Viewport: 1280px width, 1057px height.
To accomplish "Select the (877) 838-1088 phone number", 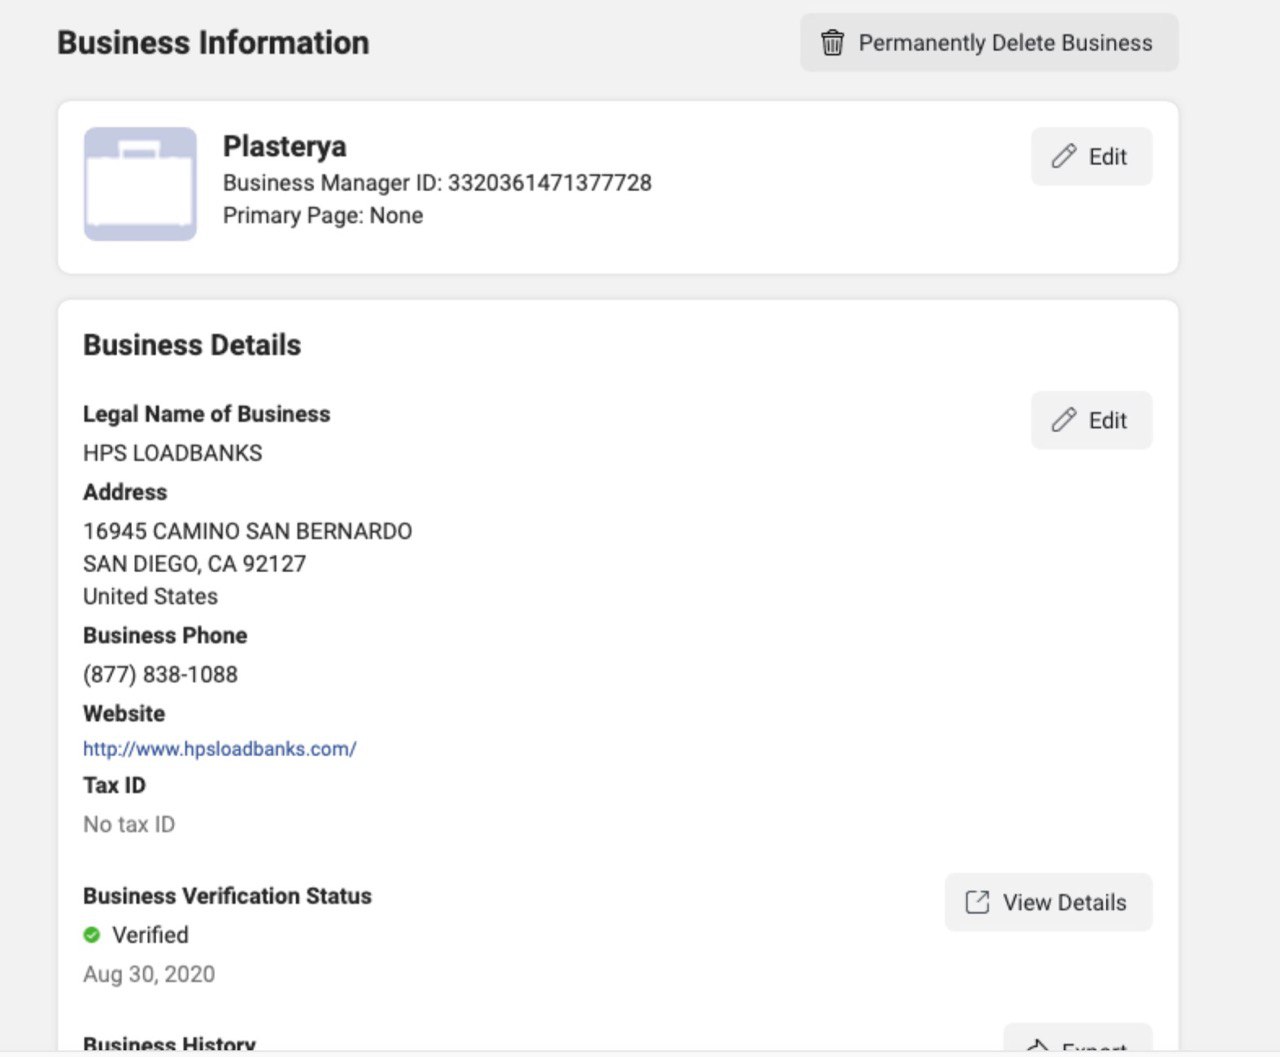I will click(160, 675).
